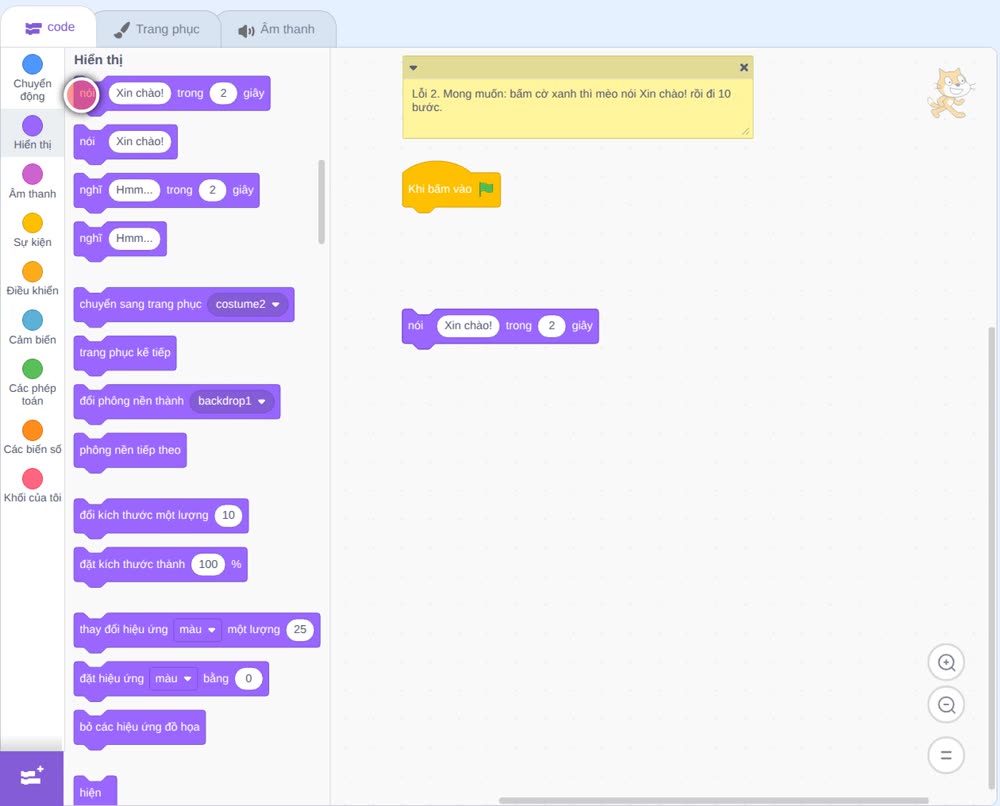Click the 10 field in đổi kích thước block
The height and width of the screenshot is (806, 1000).
pyautogui.click(x=228, y=515)
